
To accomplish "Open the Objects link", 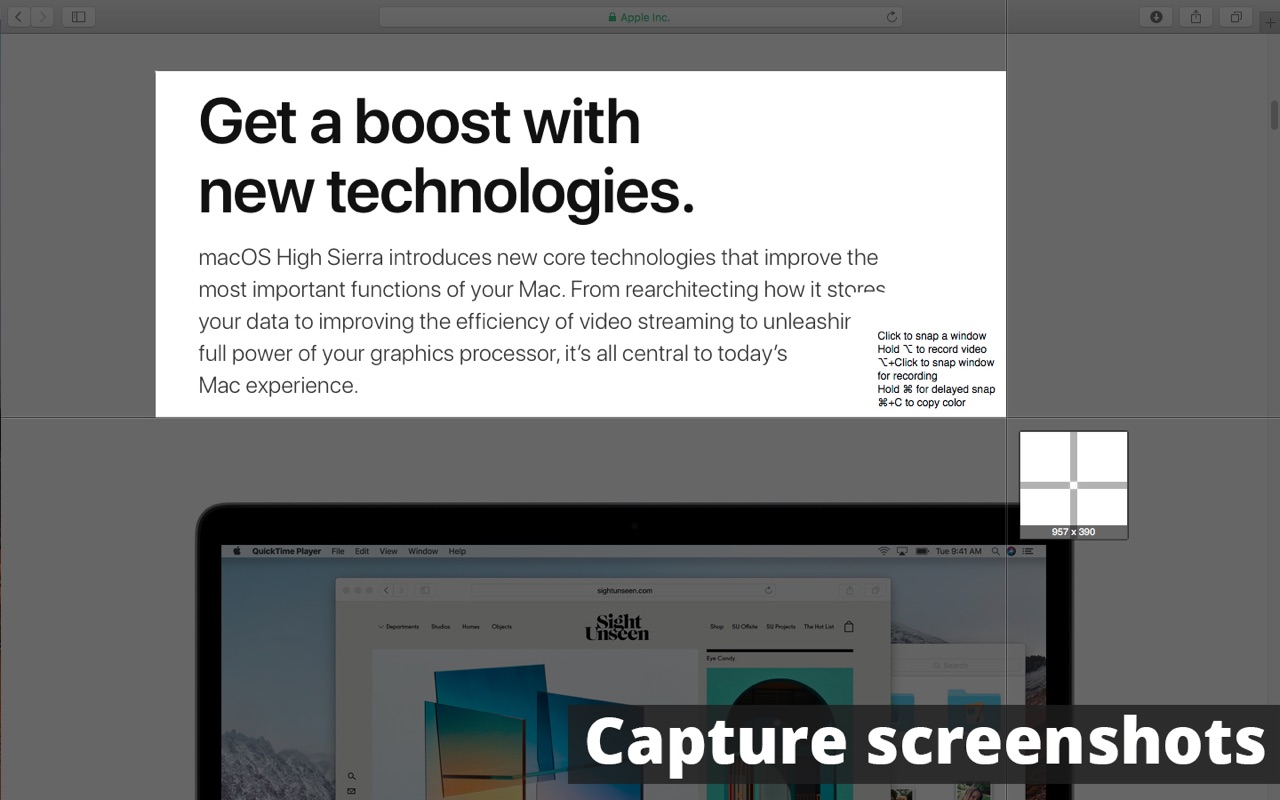I will point(501,627).
